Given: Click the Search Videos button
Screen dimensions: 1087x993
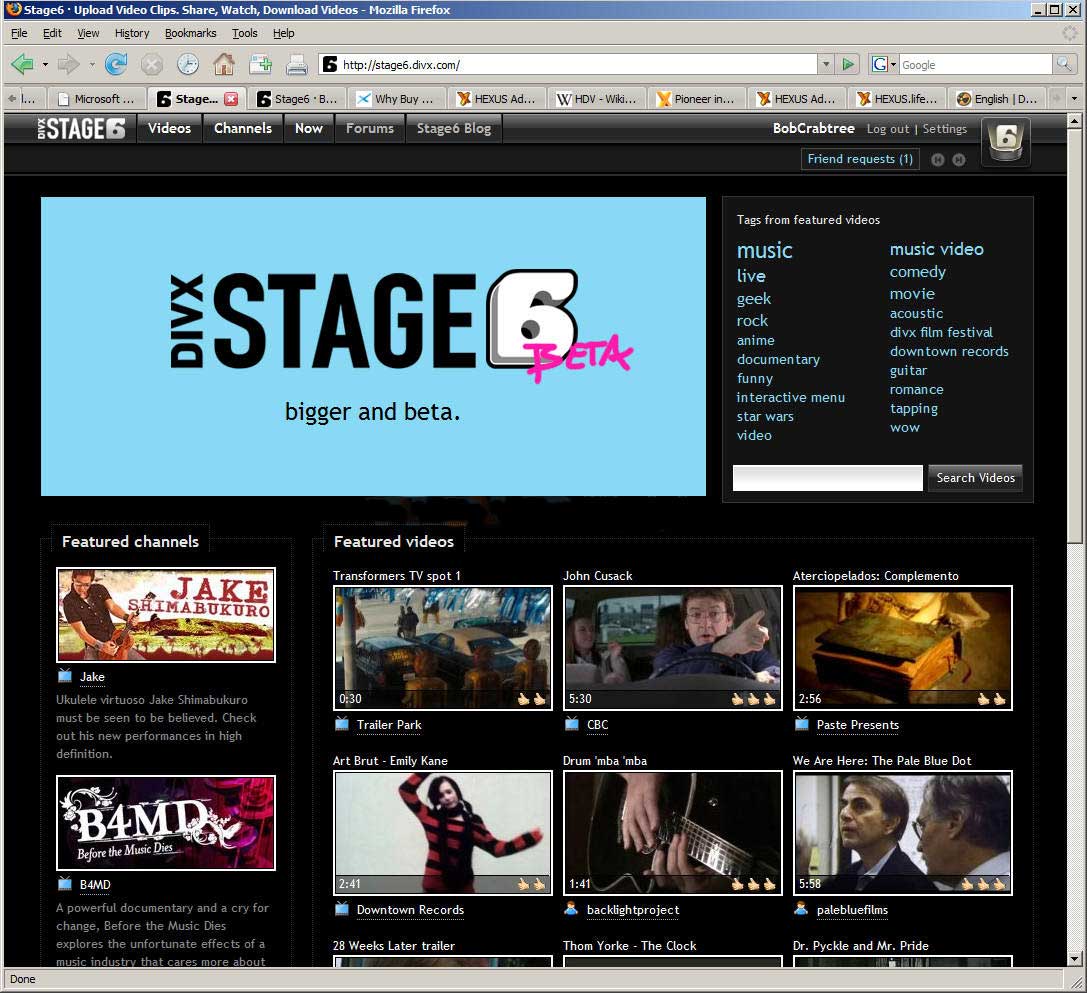Looking at the screenshot, I should [975, 478].
